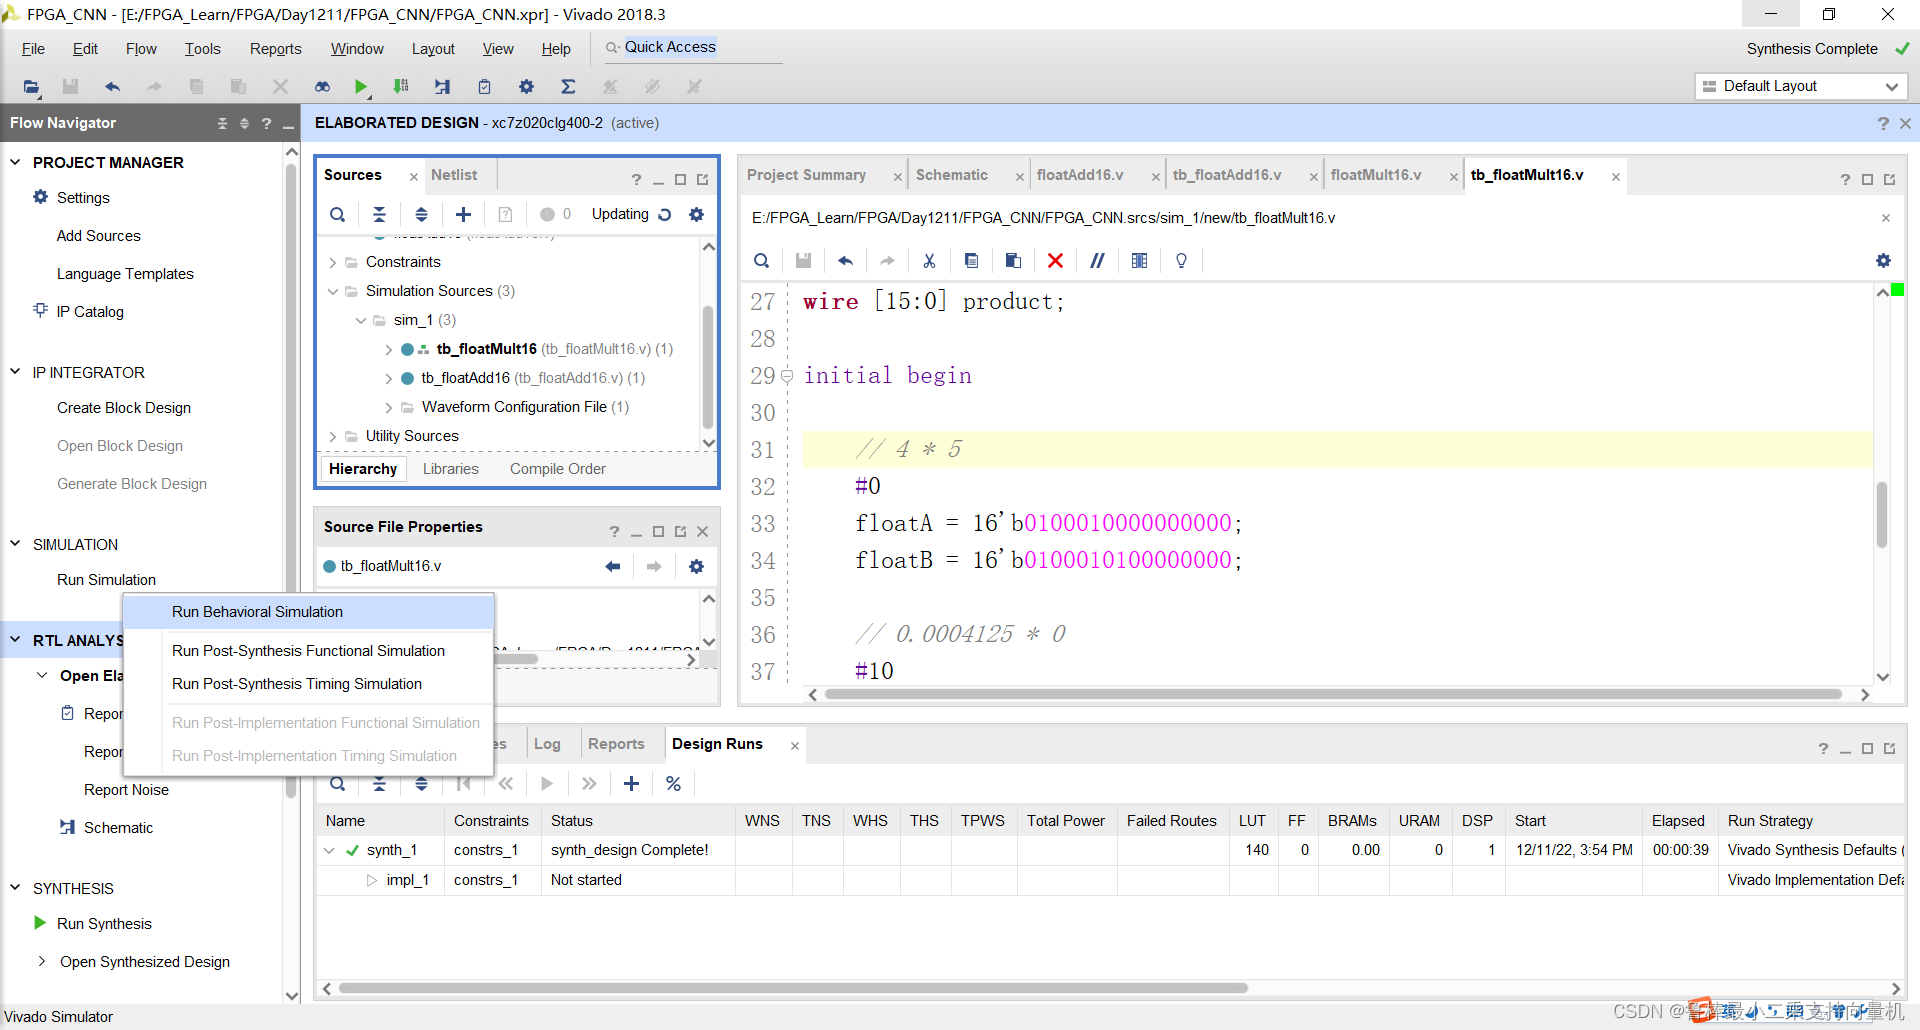Image resolution: width=1920 pixels, height=1030 pixels.
Task: Click the code editor vertical scrollbar
Action: pos(1882,514)
